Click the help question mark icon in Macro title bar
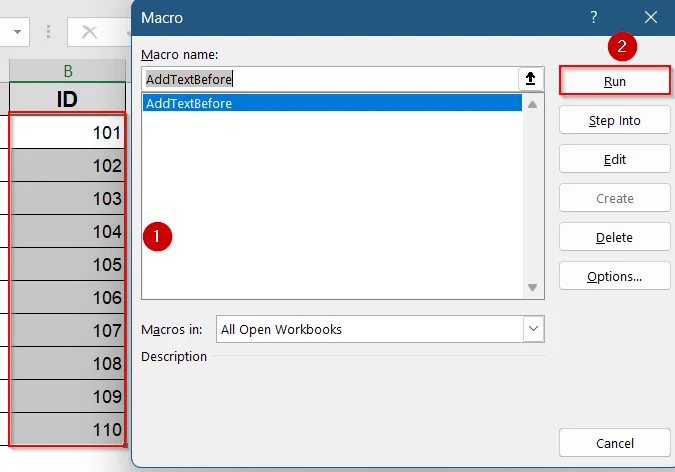This screenshot has width=675, height=472. [x=594, y=17]
